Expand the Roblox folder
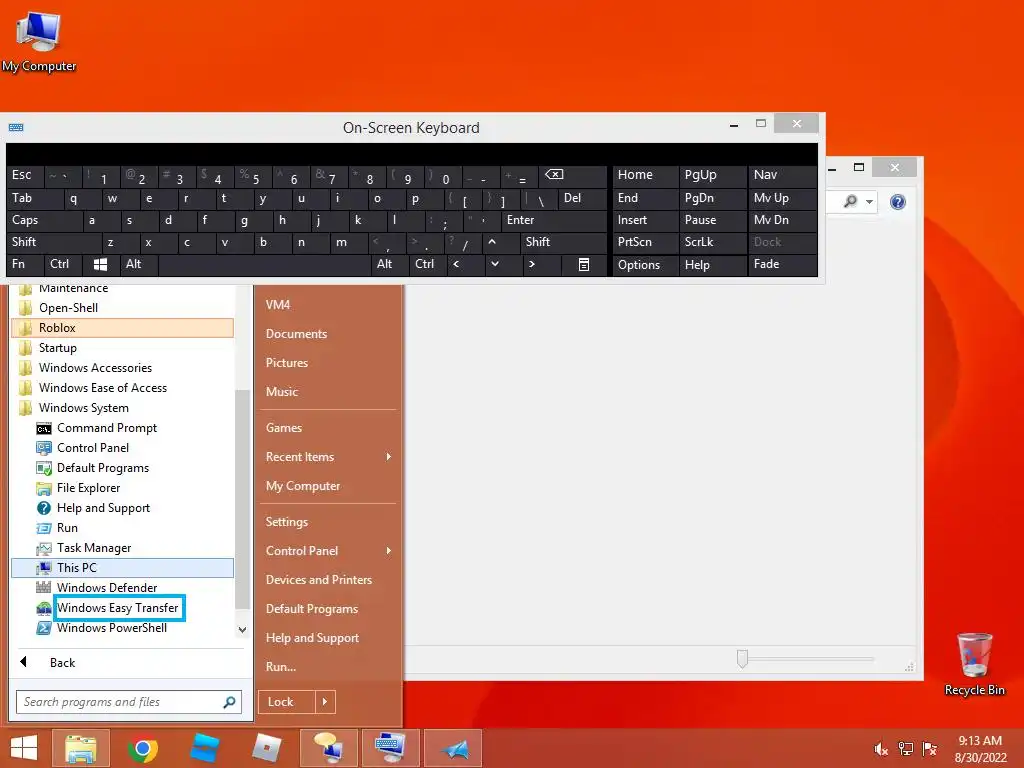 (x=122, y=328)
